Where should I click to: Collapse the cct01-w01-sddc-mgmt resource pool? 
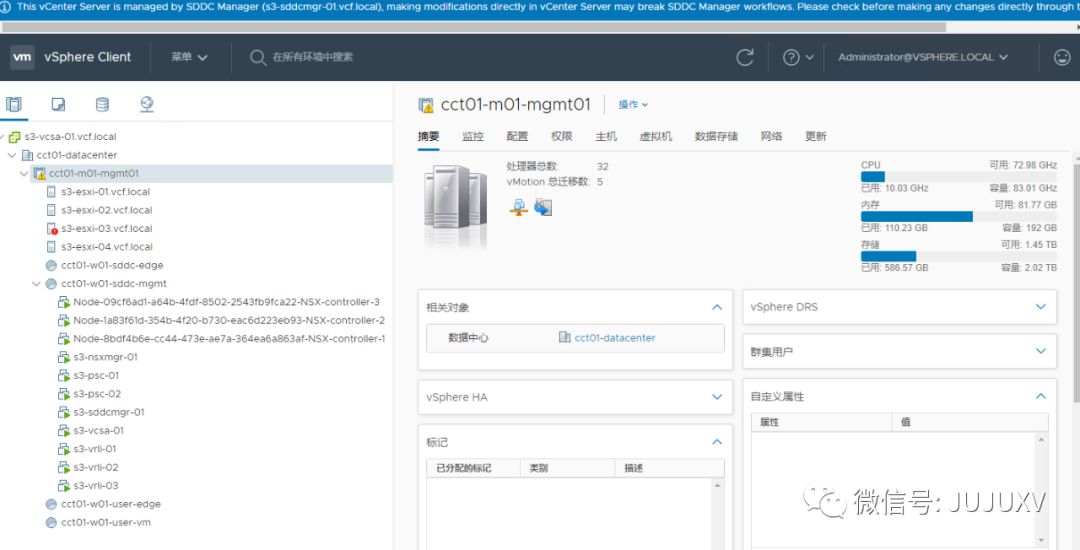pyautogui.click(x=37, y=284)
